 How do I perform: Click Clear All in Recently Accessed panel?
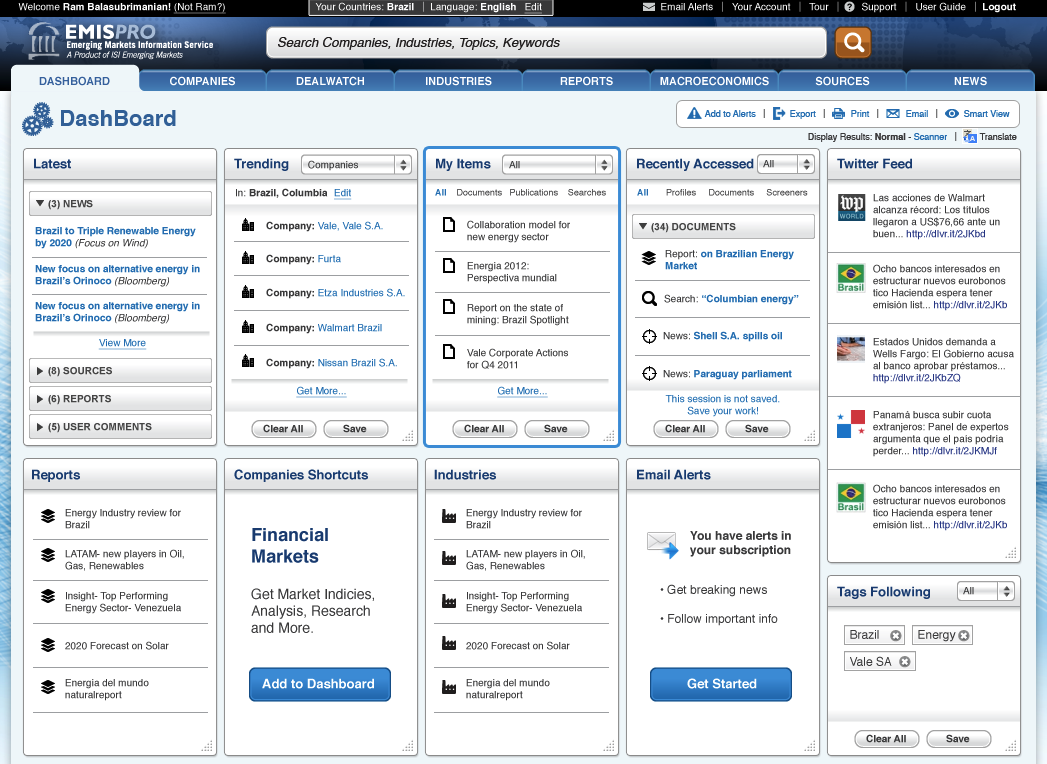point(685,429)
